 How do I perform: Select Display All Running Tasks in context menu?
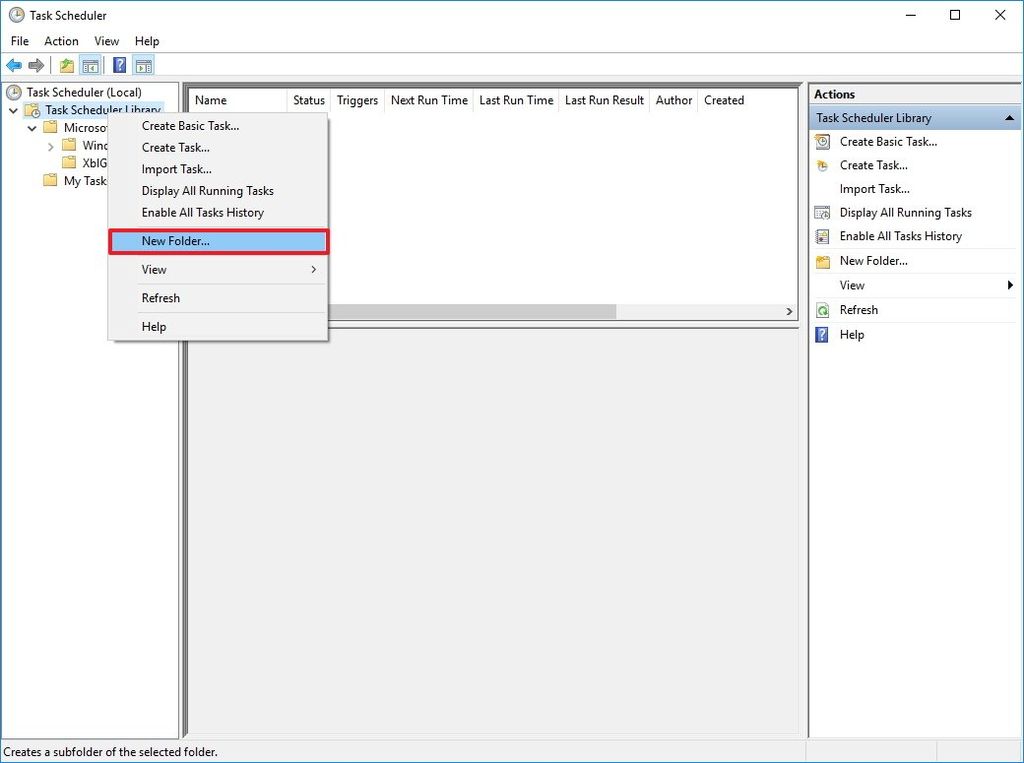(x=219, y=191)
